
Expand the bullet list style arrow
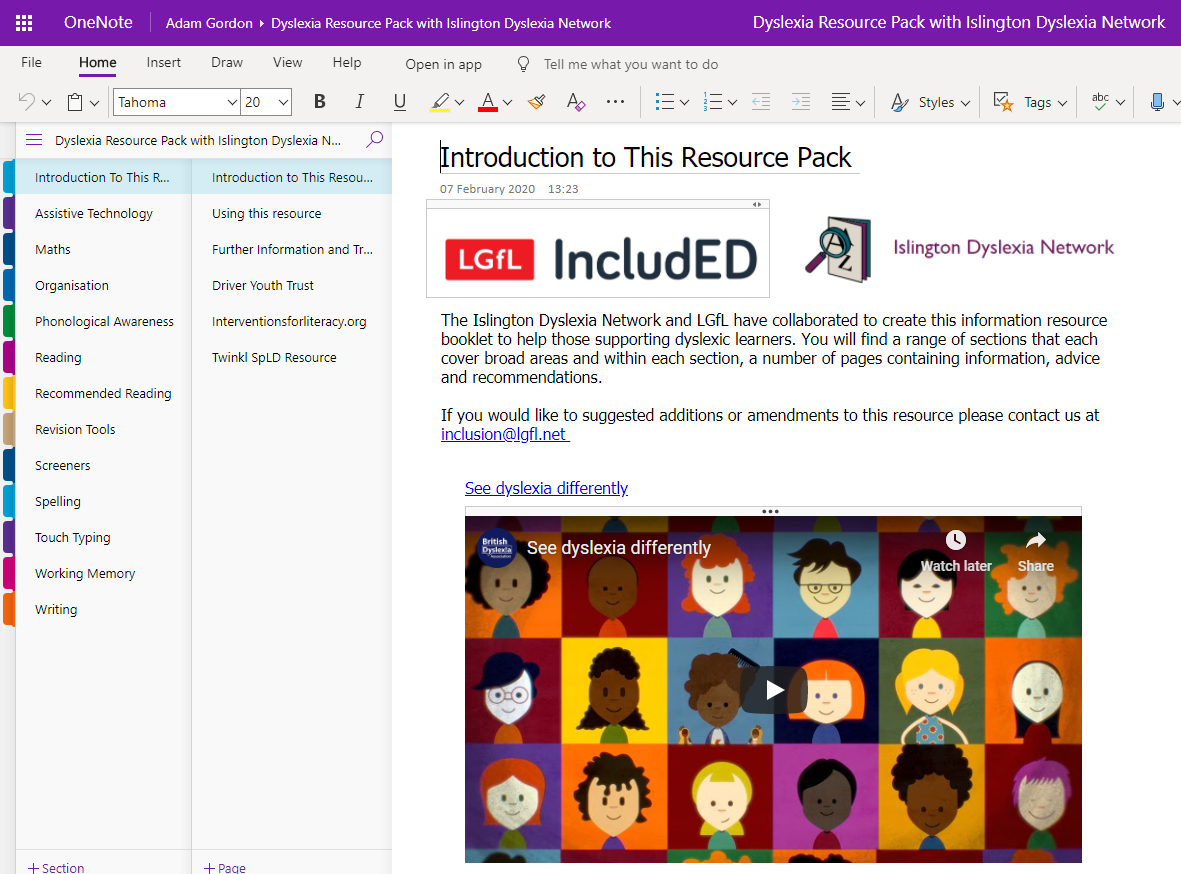click(x=684, y=102)
